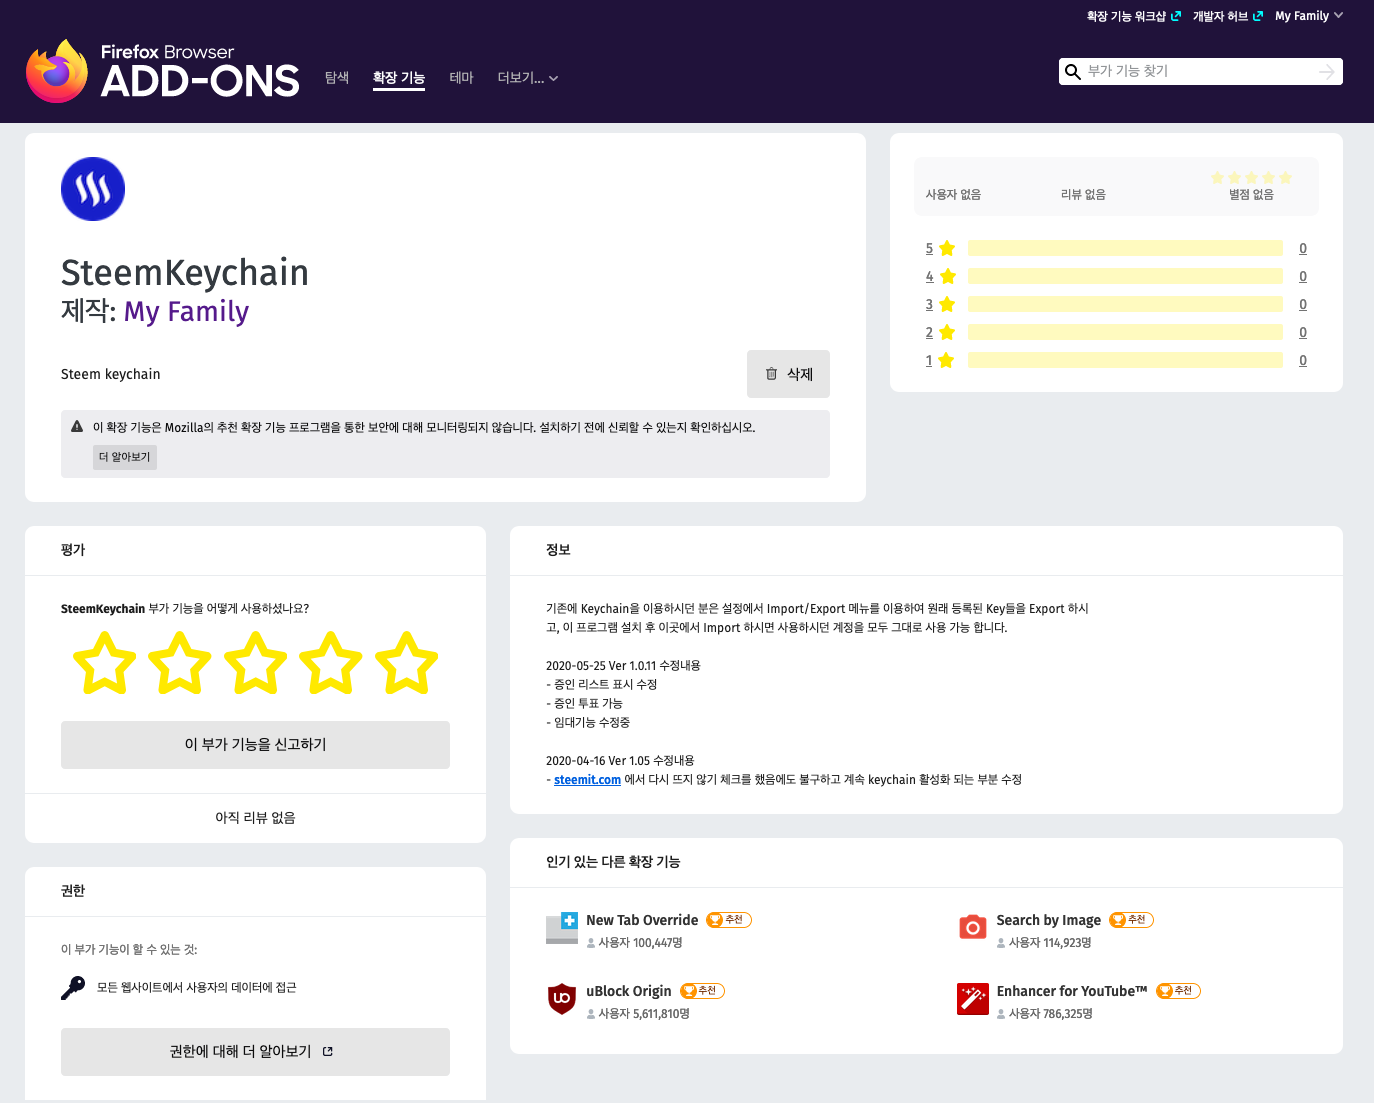The height and width of the screenshot is (1103, 1374).
Task: Click the star icon in the 2 rating row
Action: tap(947, 332)
